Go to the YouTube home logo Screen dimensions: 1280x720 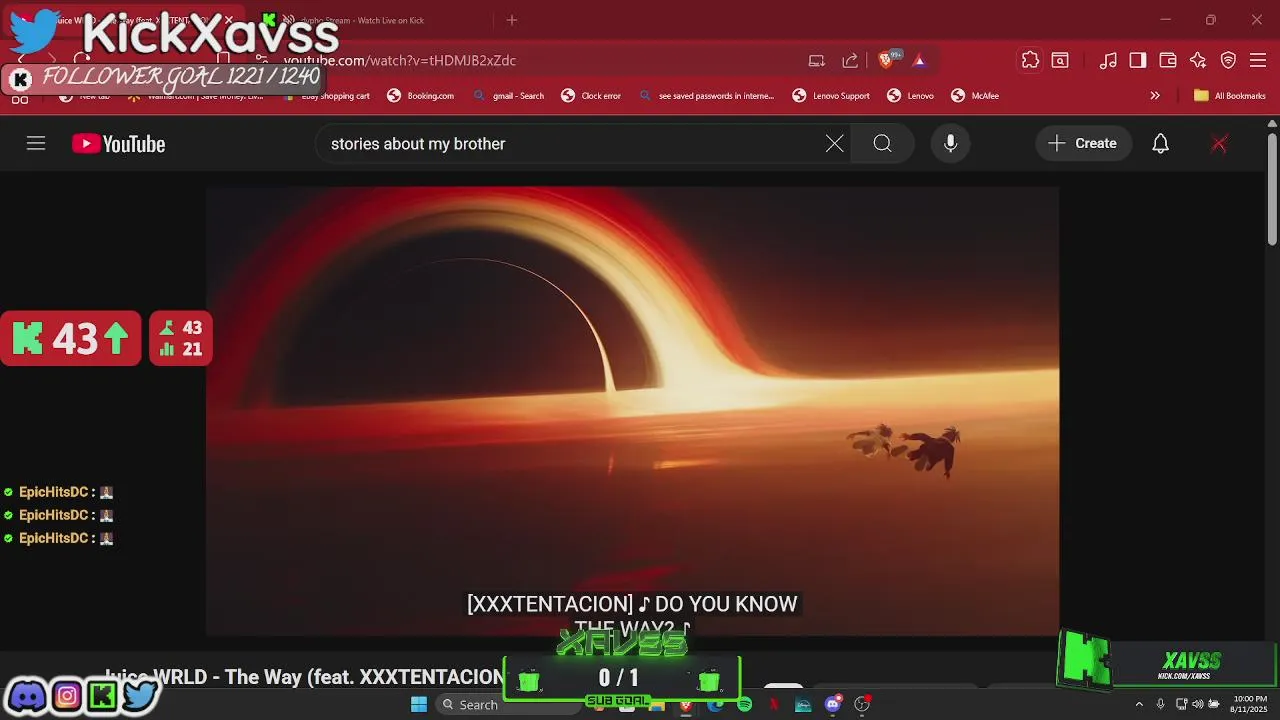[118, 144]
